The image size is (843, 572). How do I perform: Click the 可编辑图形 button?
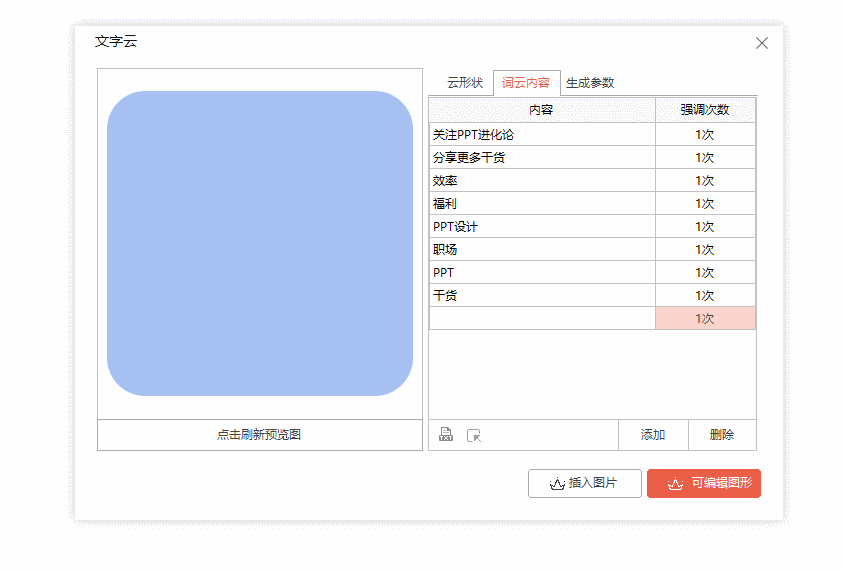pyautogui.click(x=704, y=483)
